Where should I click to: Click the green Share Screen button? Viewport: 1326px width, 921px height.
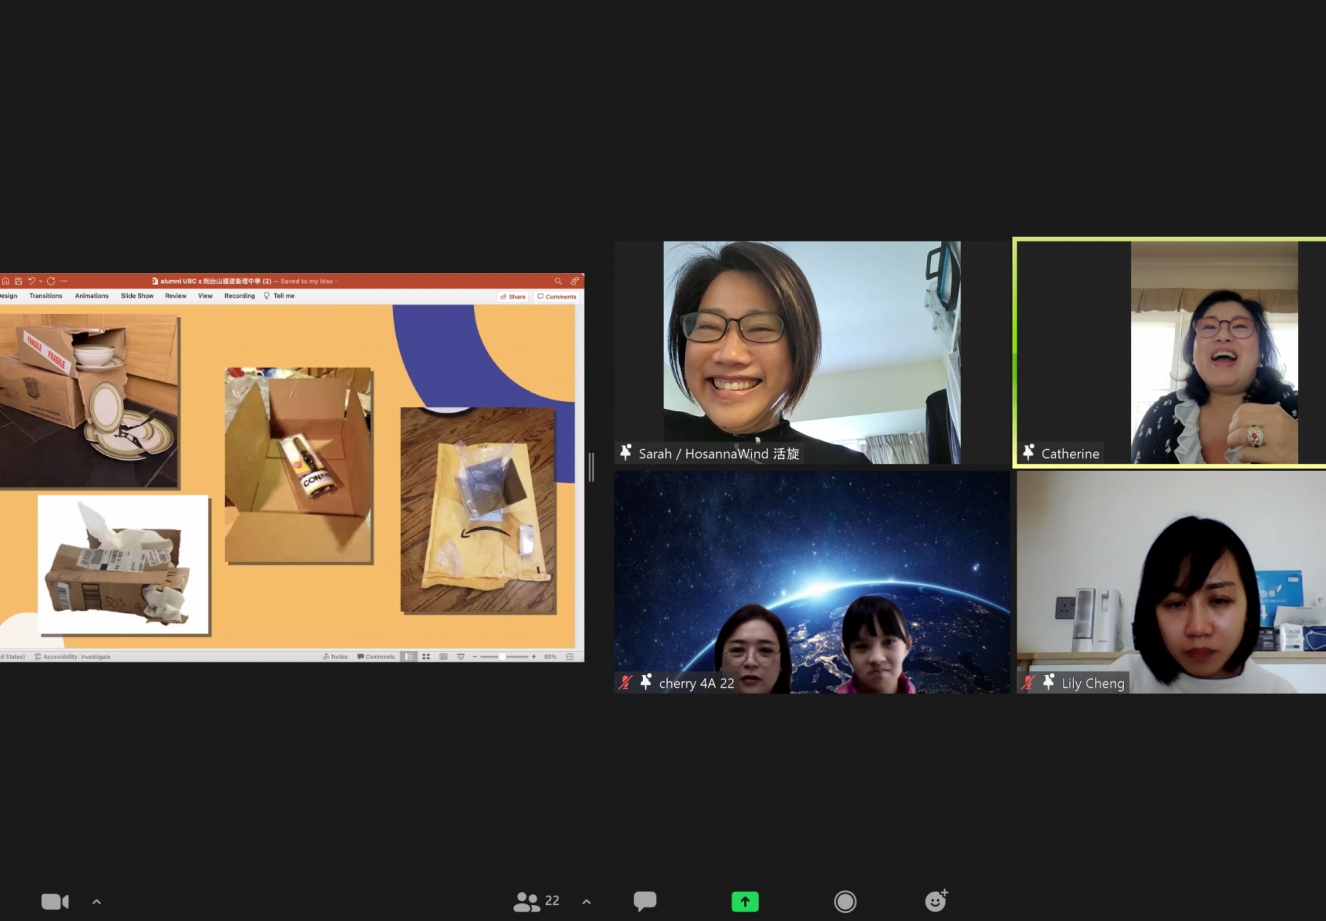(x=745, y=901)
